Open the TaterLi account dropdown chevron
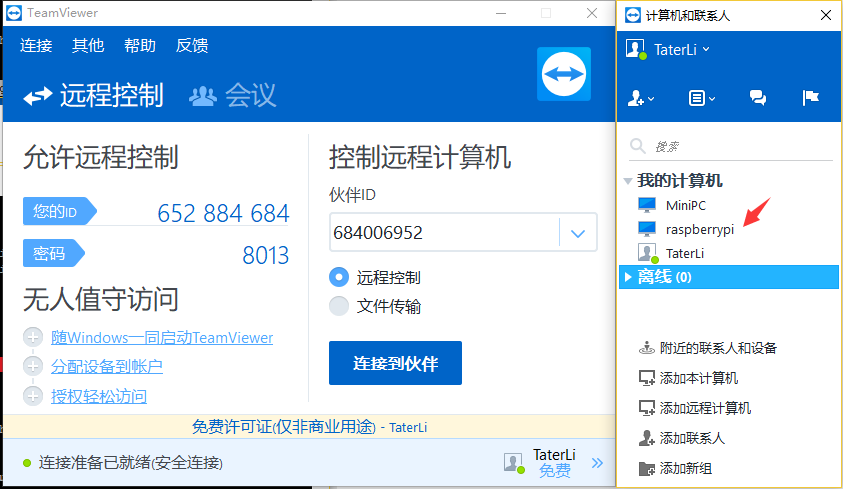Screen dimensions: 843x489 706,49
